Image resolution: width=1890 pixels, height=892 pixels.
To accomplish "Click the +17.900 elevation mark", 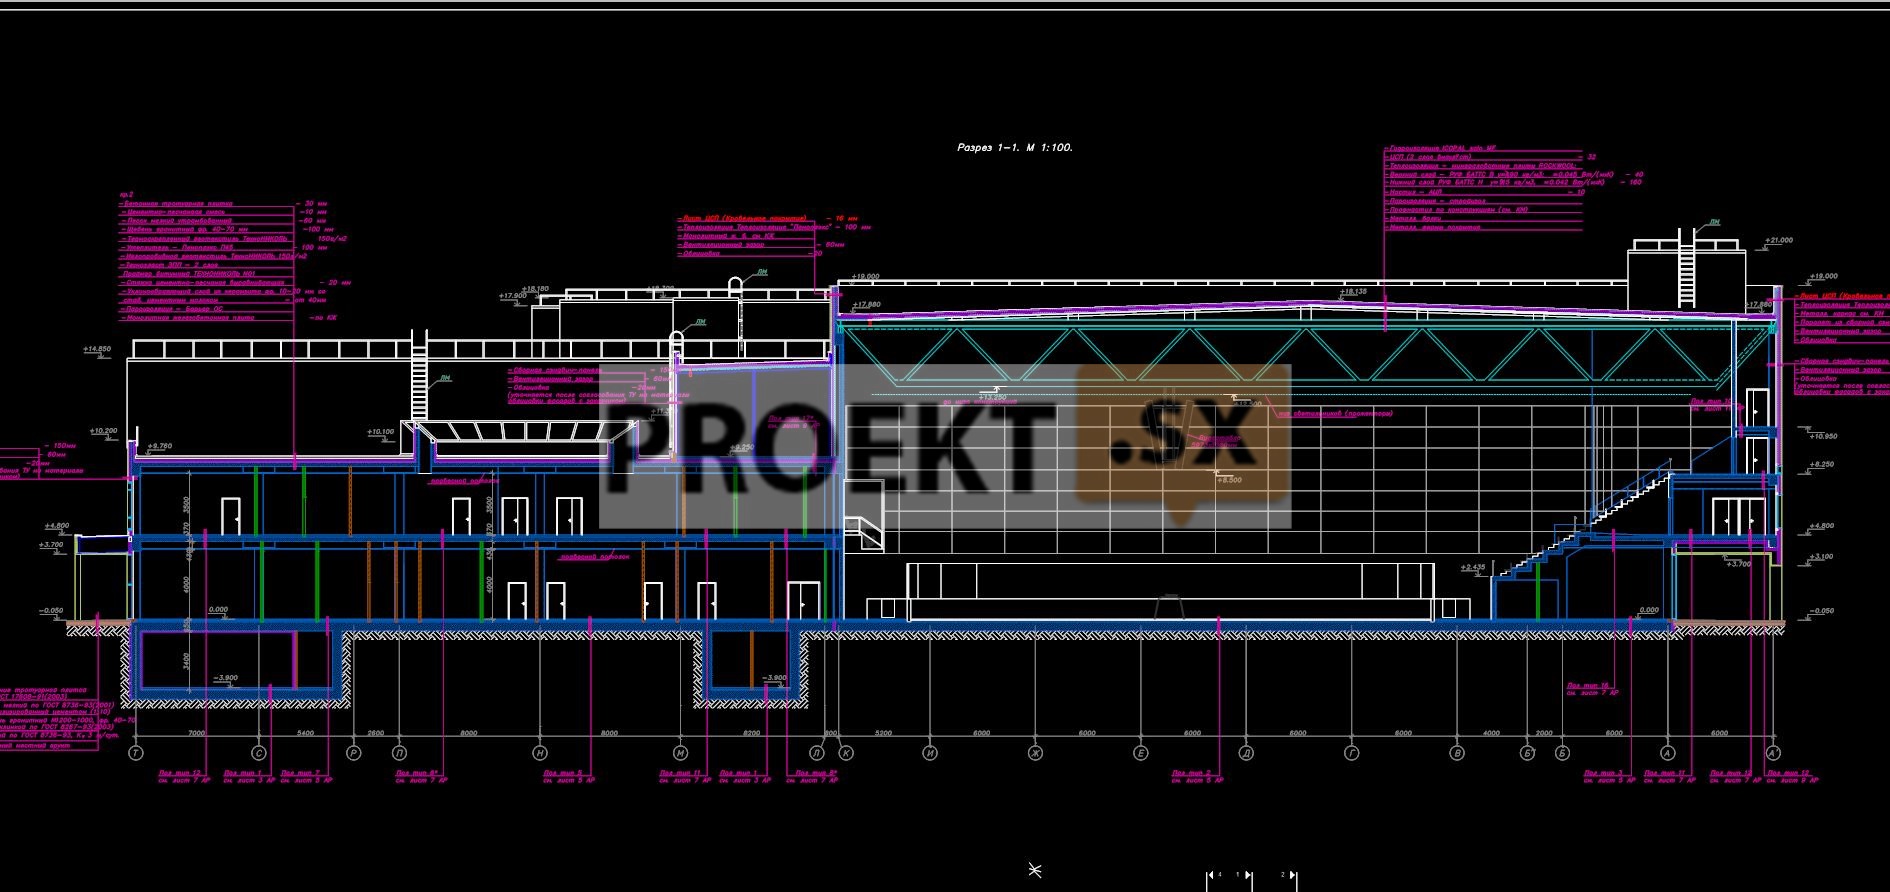I will click(x=512, y=296).
